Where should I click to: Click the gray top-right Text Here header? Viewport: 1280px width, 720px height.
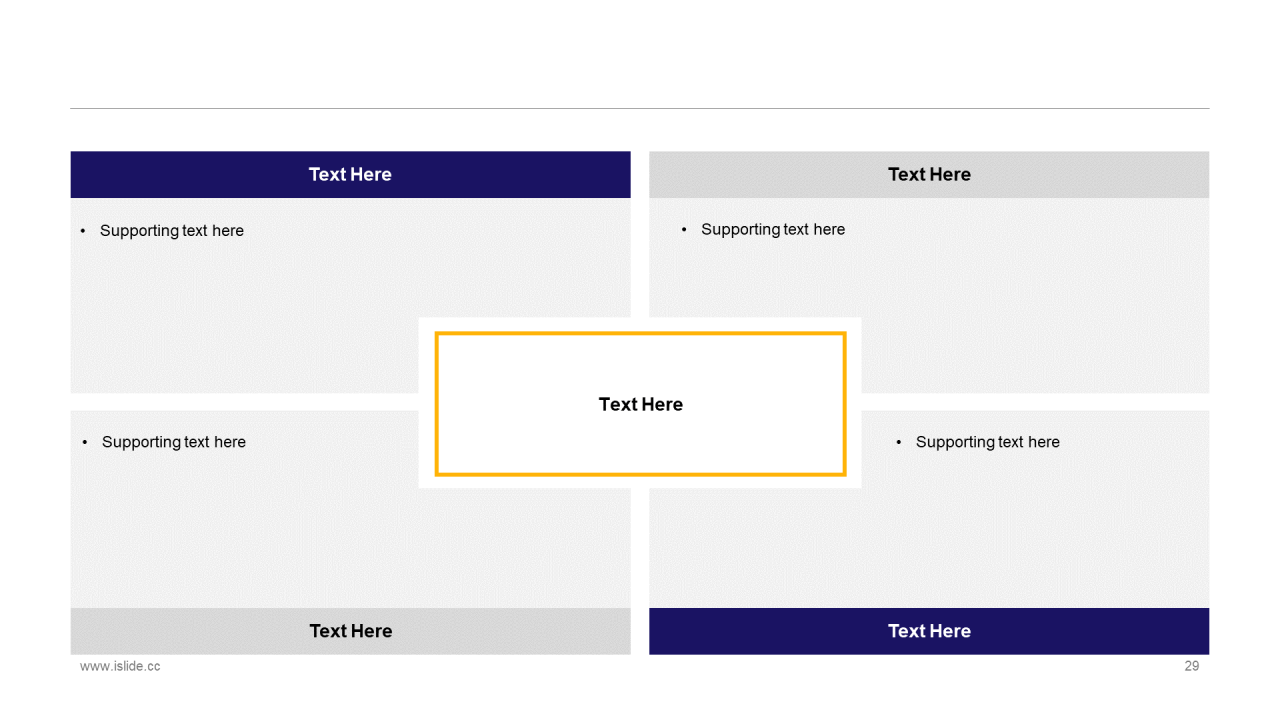[929, 174]
